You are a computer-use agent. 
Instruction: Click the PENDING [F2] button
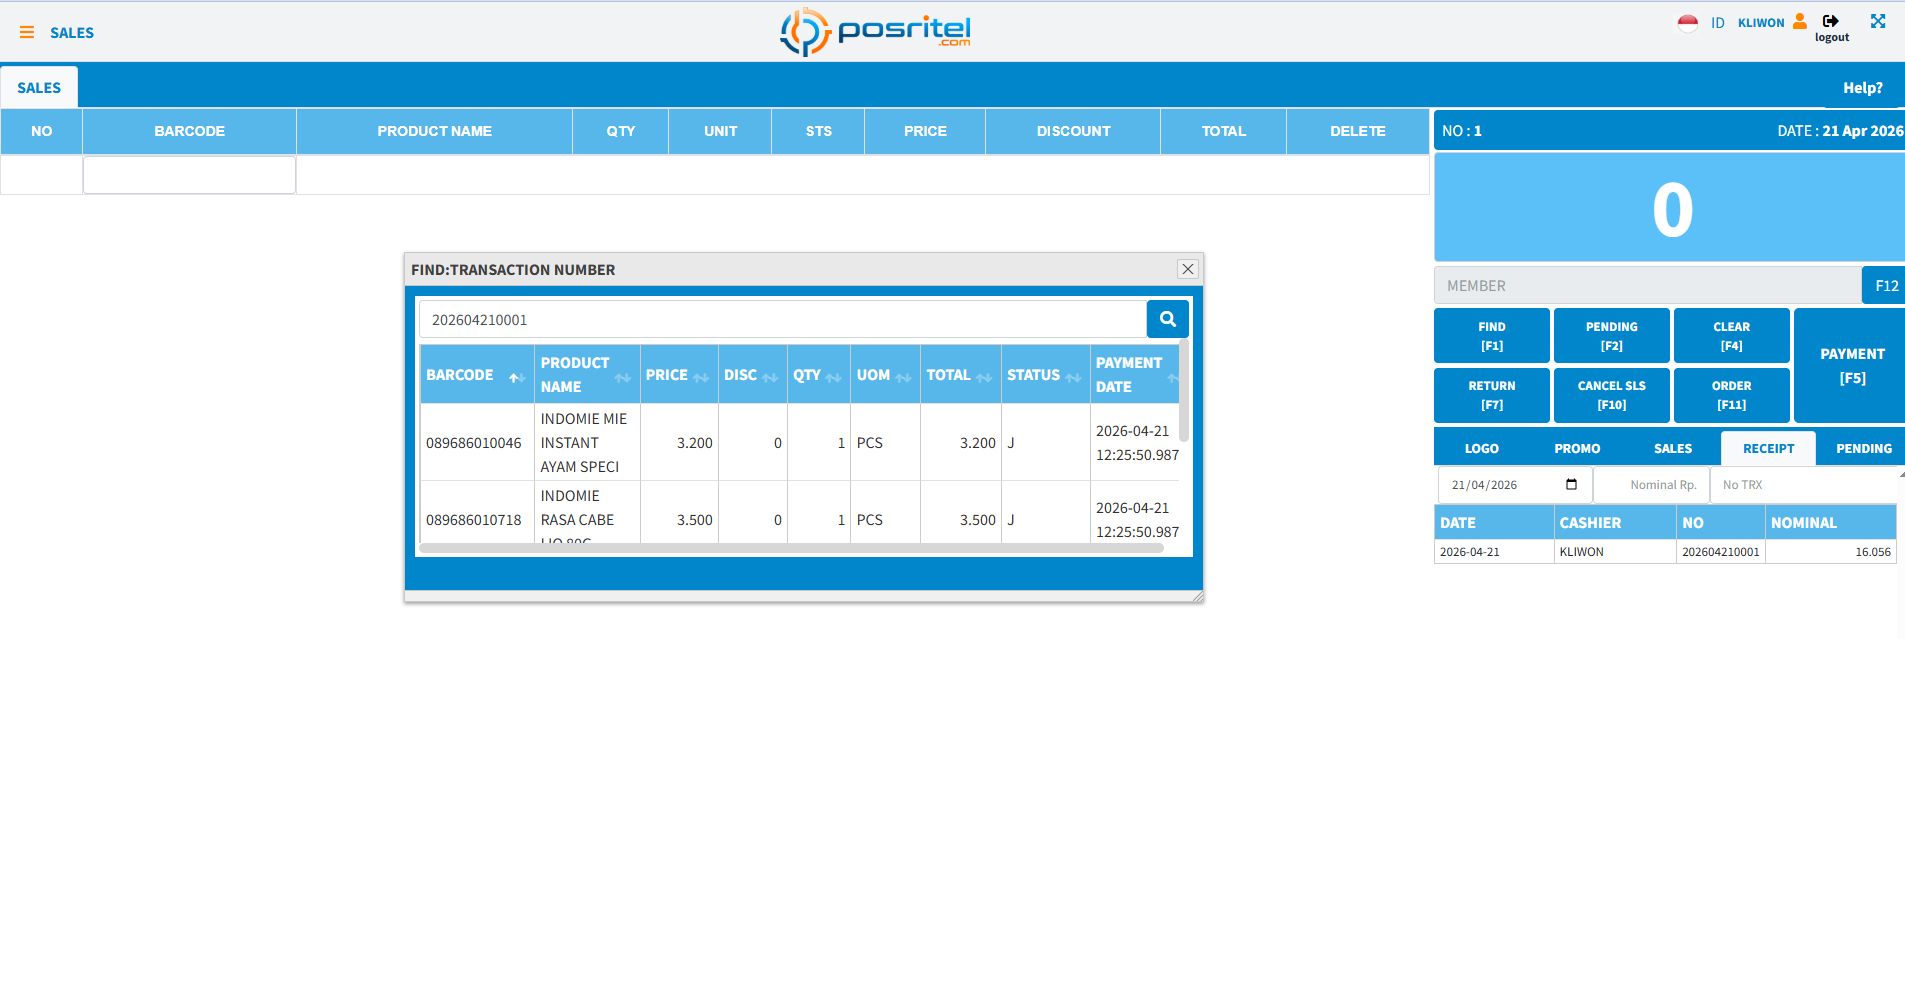point(1612,336)
